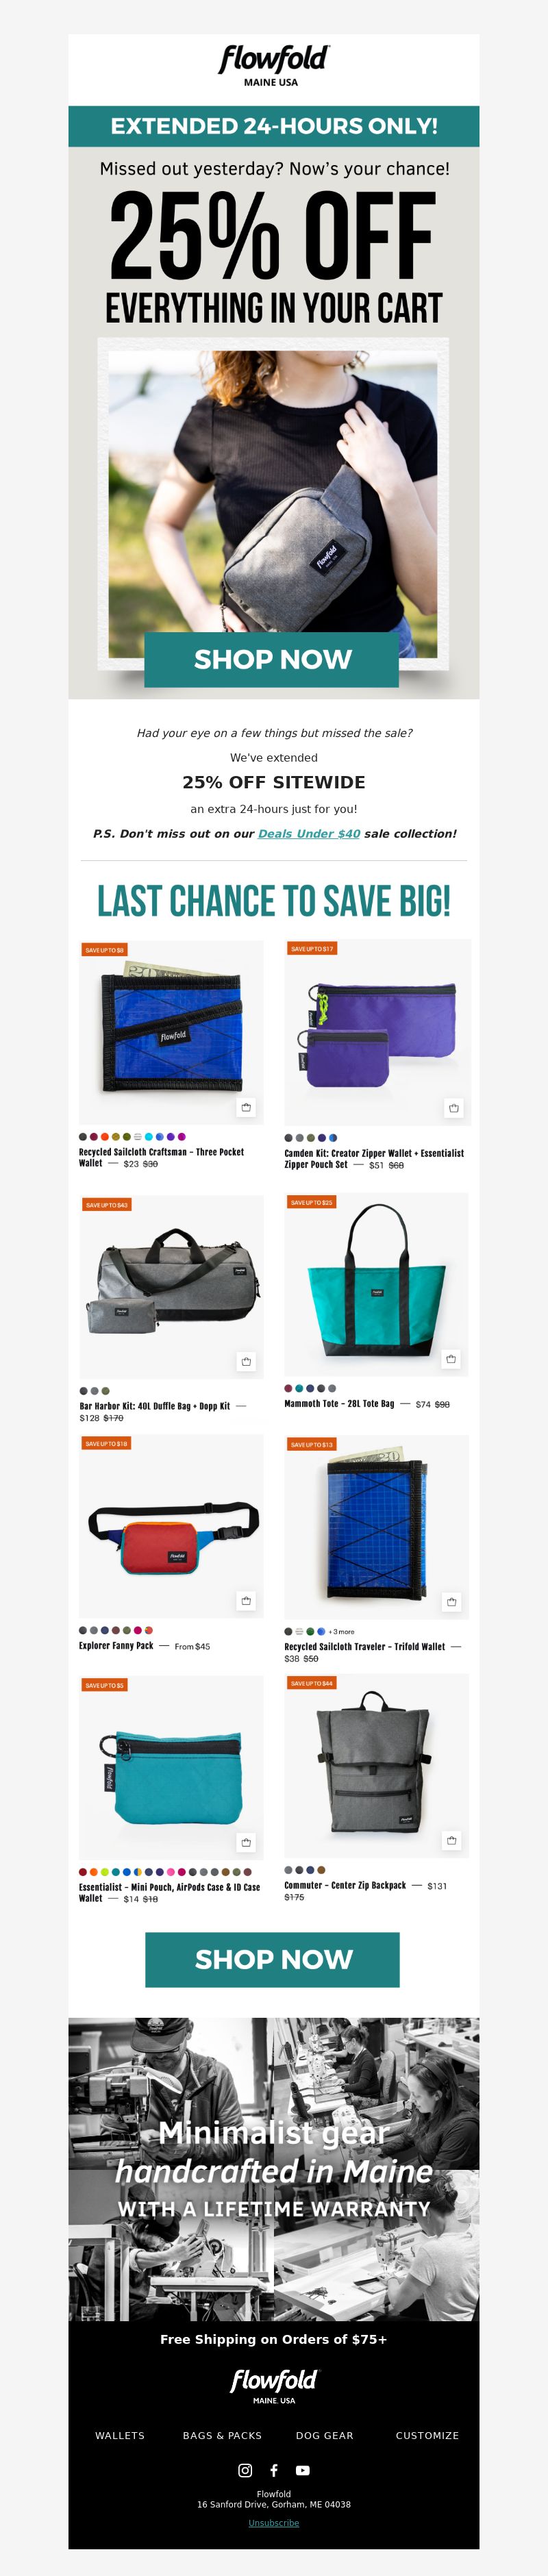Open the CUSTOMIZE footer item

tap(427, 2435)
